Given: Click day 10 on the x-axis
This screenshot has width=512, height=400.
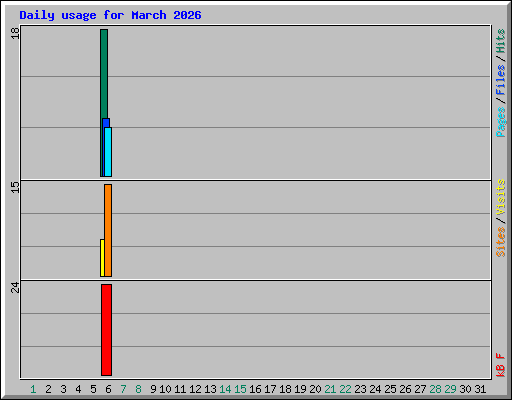Looking at the screenshot, I should pos(165,389).
